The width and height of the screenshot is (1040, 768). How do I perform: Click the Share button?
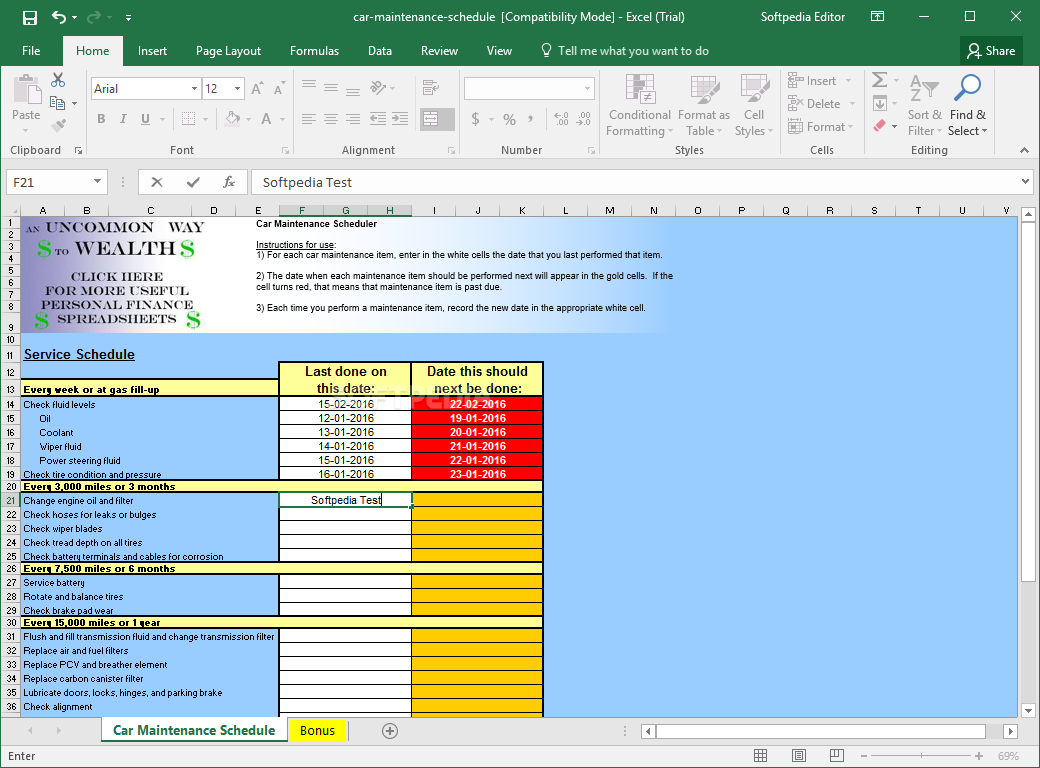point(989,51)
